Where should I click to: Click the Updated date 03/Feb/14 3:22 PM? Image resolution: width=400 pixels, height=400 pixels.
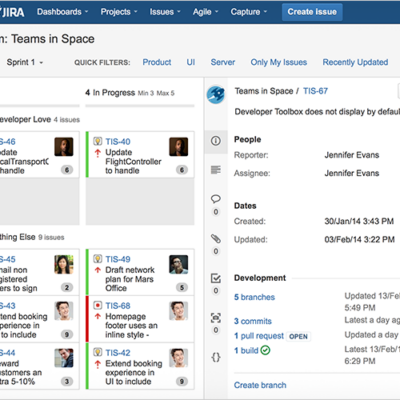pos(359,239)
